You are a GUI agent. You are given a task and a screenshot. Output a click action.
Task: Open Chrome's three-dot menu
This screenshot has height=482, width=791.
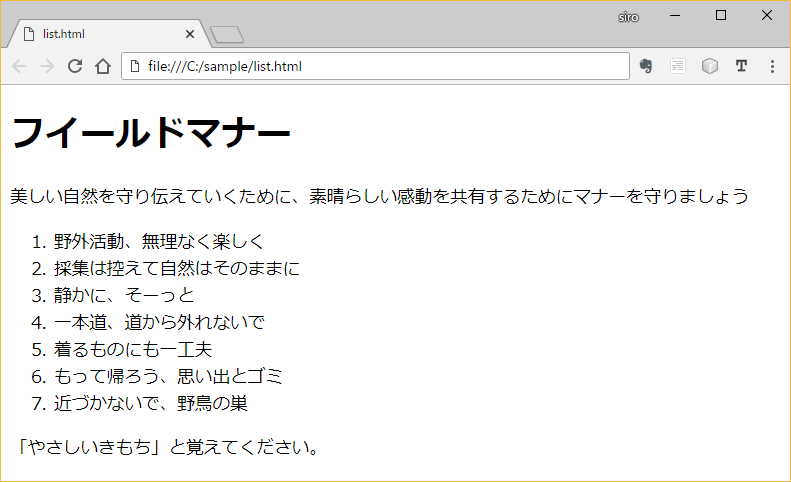[x=772, y=67]
